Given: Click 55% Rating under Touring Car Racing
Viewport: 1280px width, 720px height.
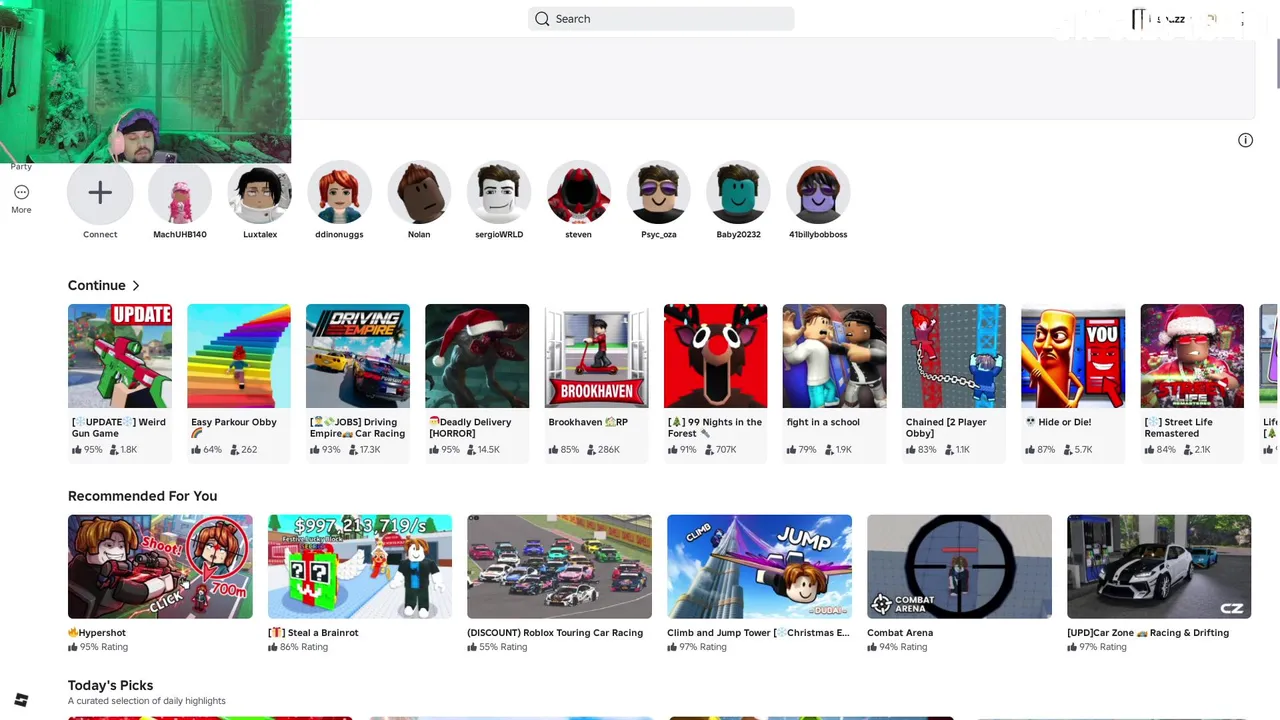Looking at the screenshot, I should [497, 647].
